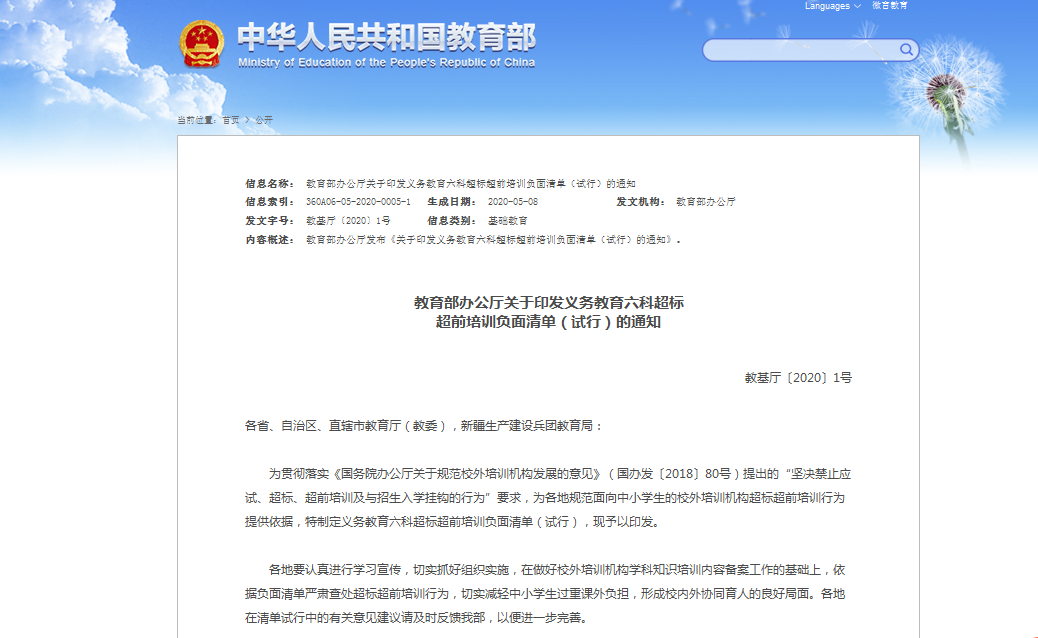1038x638 pixels.
Task: Click the breadcrumb arrow separator after 首页
Action: pyautogui.click(x=247, y=120)
